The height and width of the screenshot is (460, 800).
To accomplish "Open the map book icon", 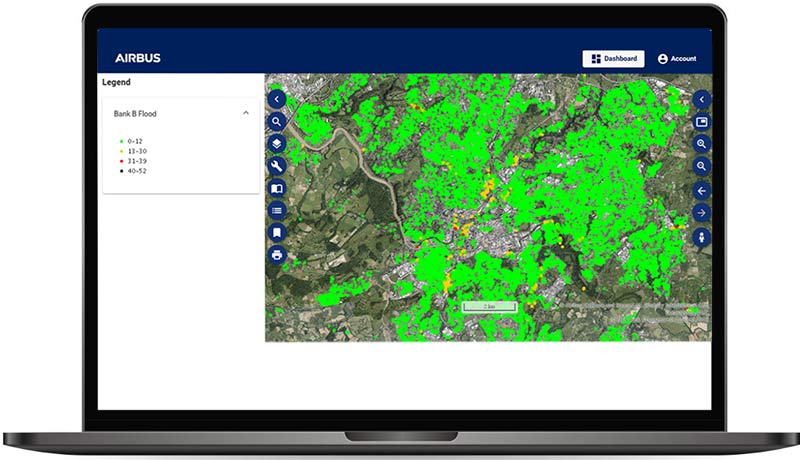I will (277, 188).
